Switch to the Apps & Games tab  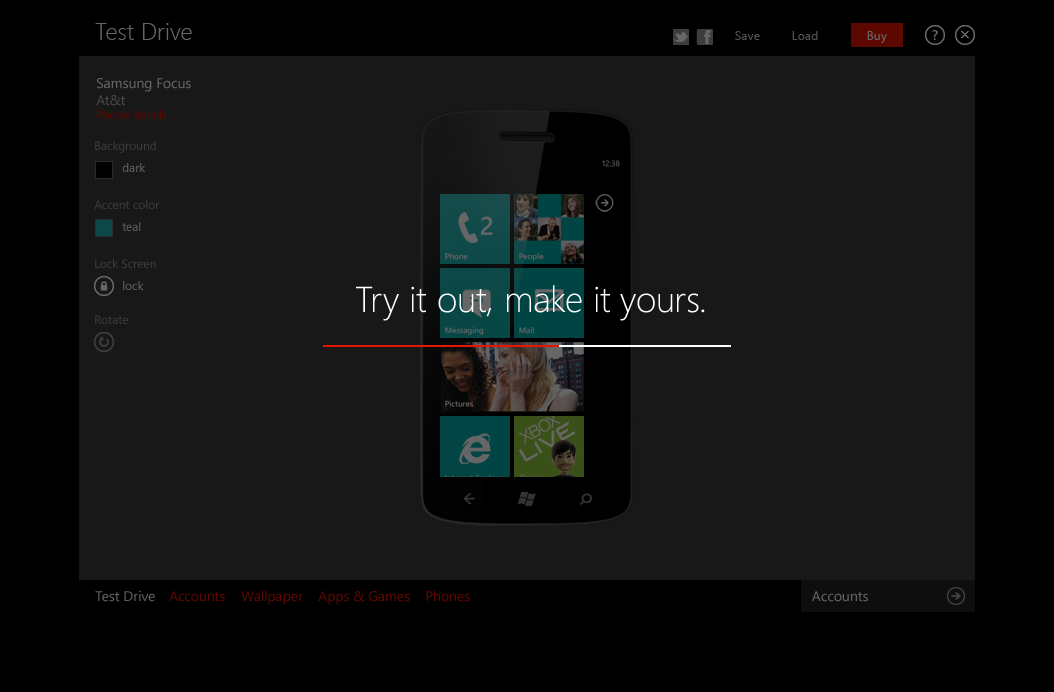pyautogui.click(x=364, y=597)
